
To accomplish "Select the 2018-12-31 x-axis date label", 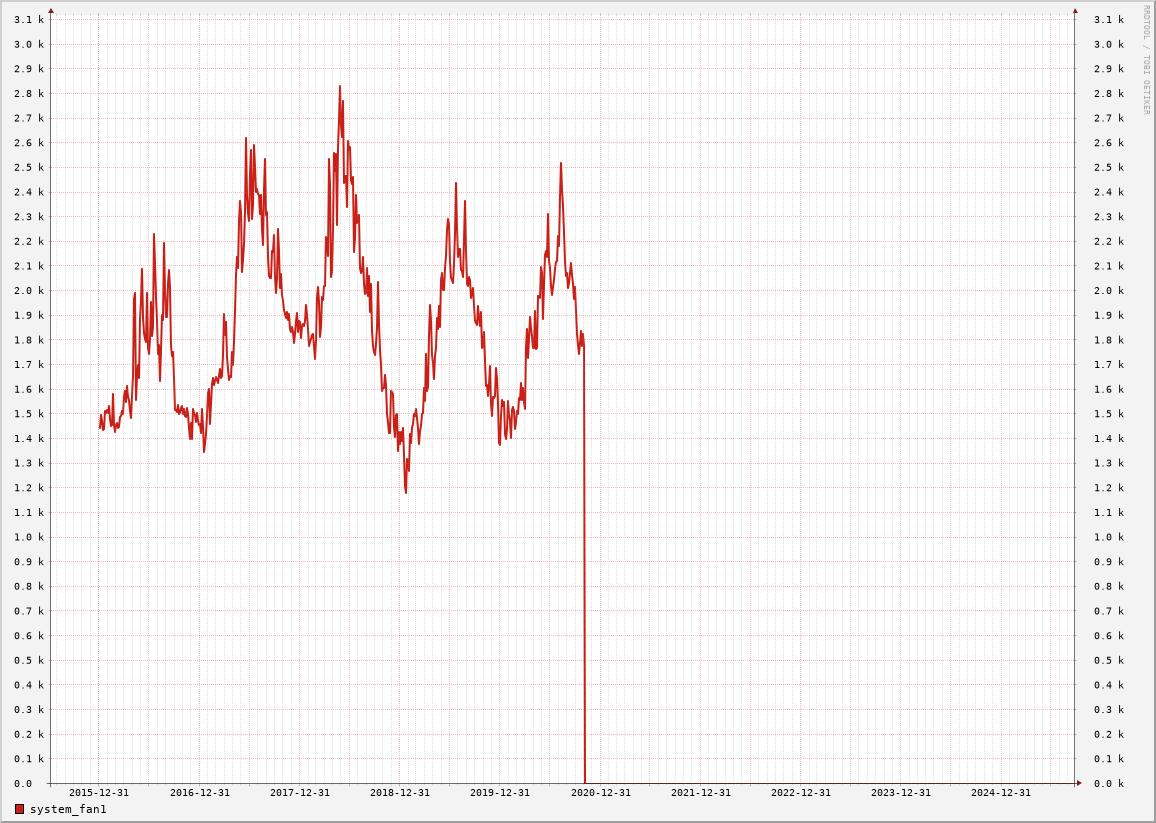I will pos(400,793).
